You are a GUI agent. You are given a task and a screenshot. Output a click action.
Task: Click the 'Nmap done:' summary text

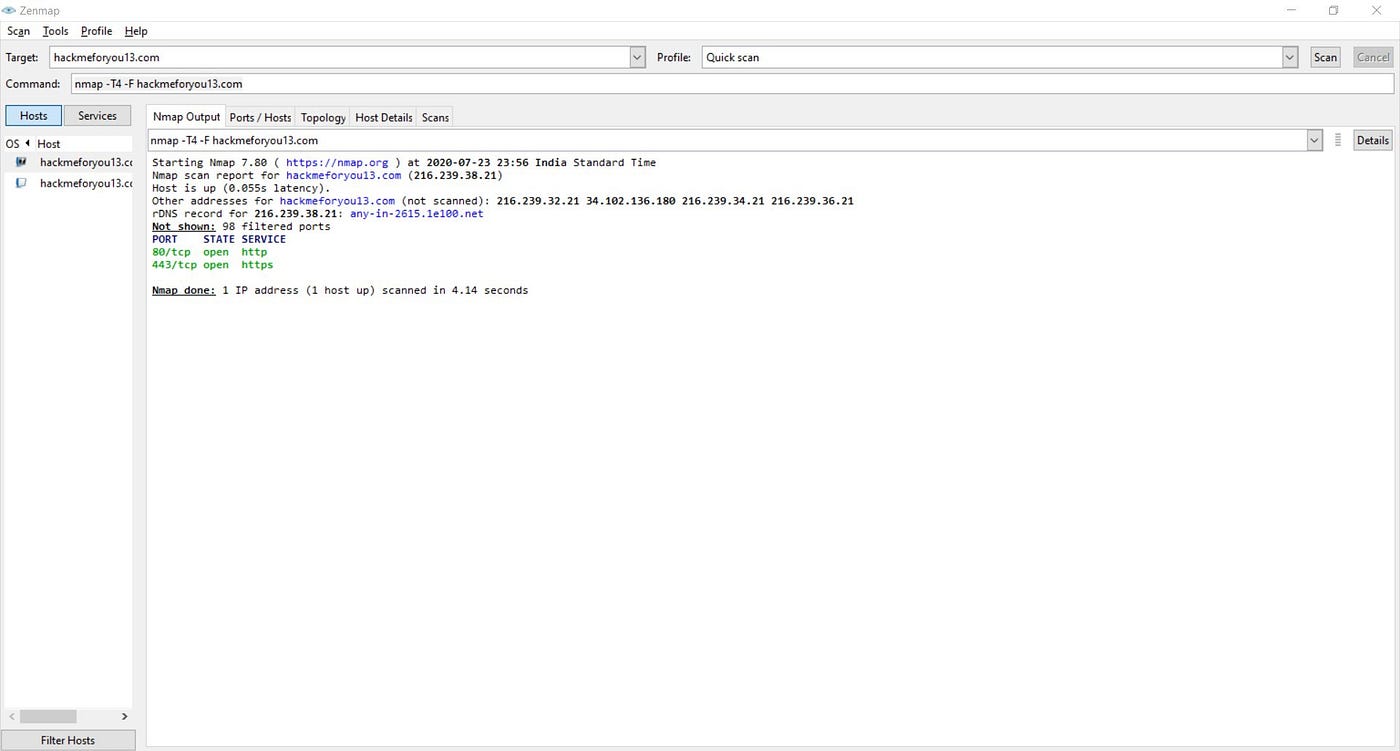183,290
